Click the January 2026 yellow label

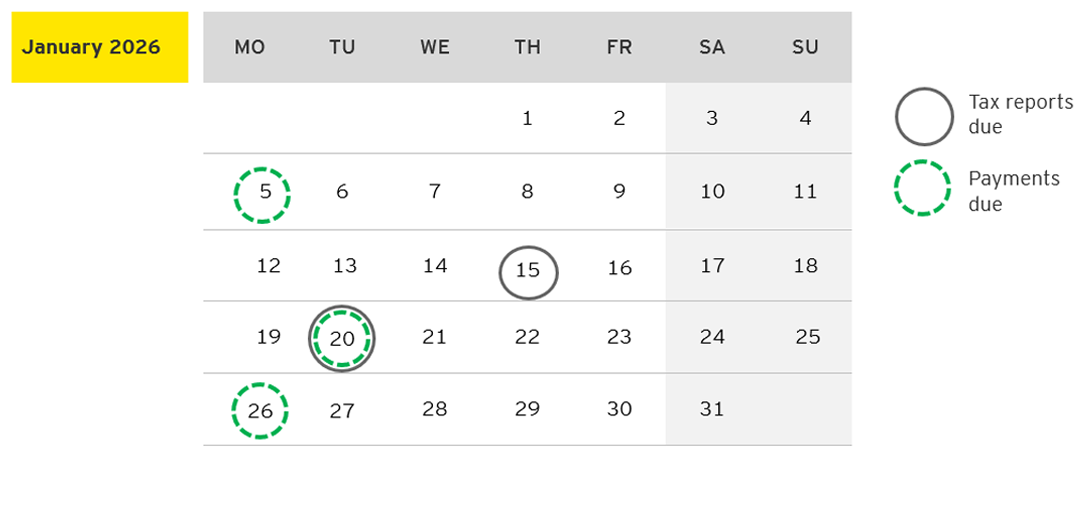coord(99,47)
